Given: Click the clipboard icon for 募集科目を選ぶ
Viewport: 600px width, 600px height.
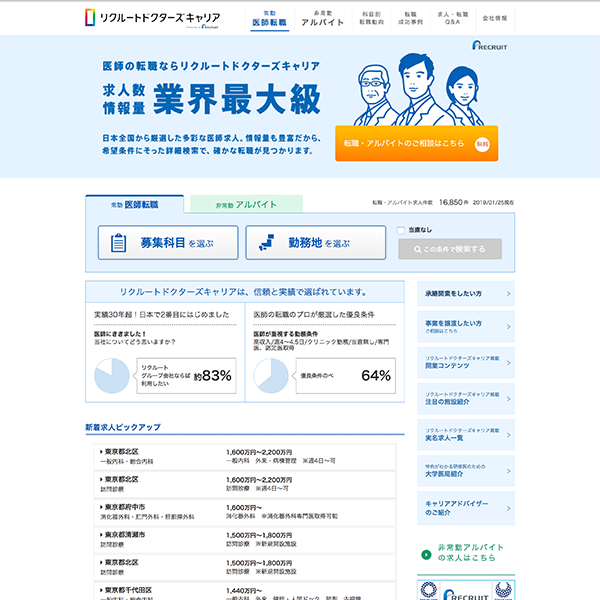Looking at the screenshot, I should pos(118,243).
